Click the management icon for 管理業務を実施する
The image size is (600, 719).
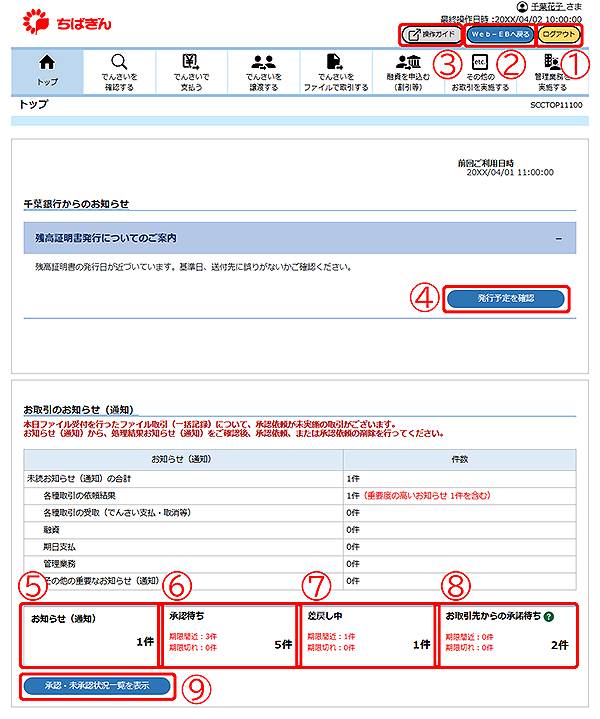click(553, 62)
